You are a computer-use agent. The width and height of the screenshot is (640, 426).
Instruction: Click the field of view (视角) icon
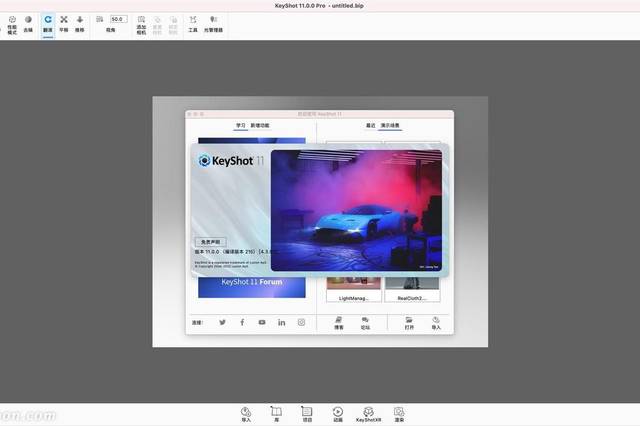pos(100,19)
